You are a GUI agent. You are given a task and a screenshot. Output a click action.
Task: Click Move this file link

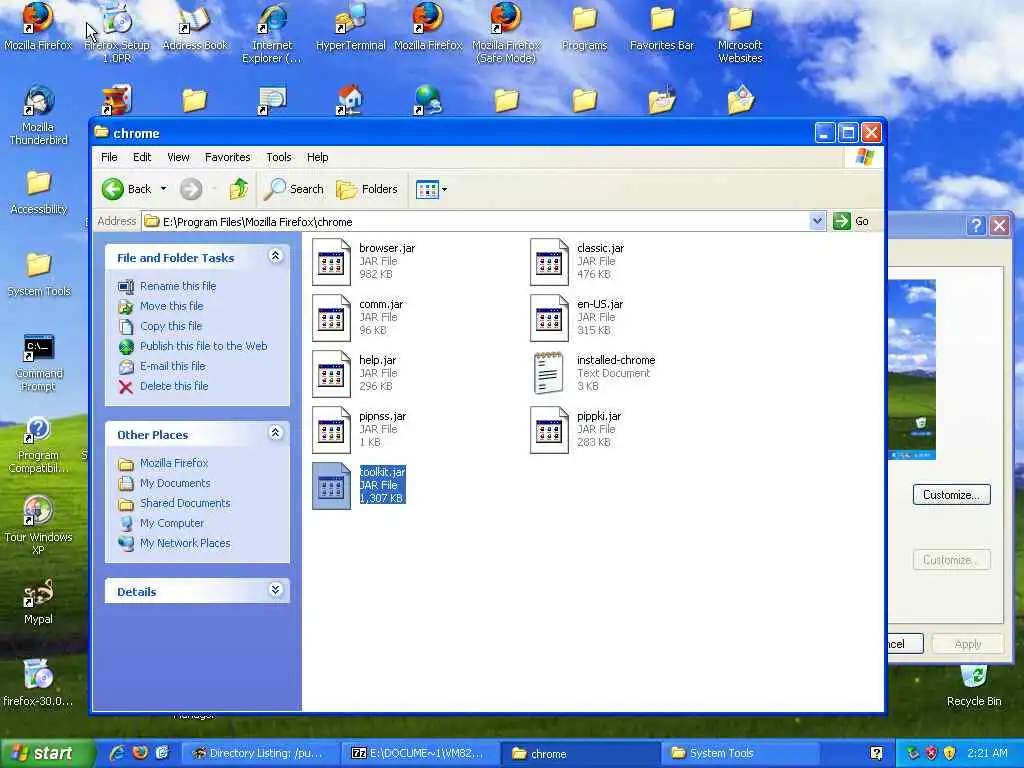pos(171,306)
